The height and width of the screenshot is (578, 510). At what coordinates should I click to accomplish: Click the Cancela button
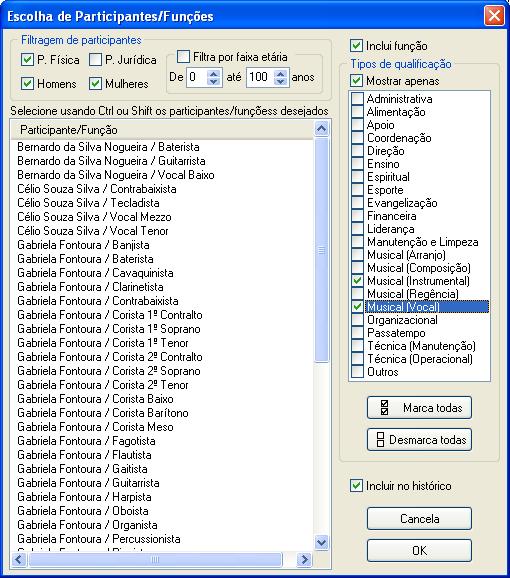[419, 519]
